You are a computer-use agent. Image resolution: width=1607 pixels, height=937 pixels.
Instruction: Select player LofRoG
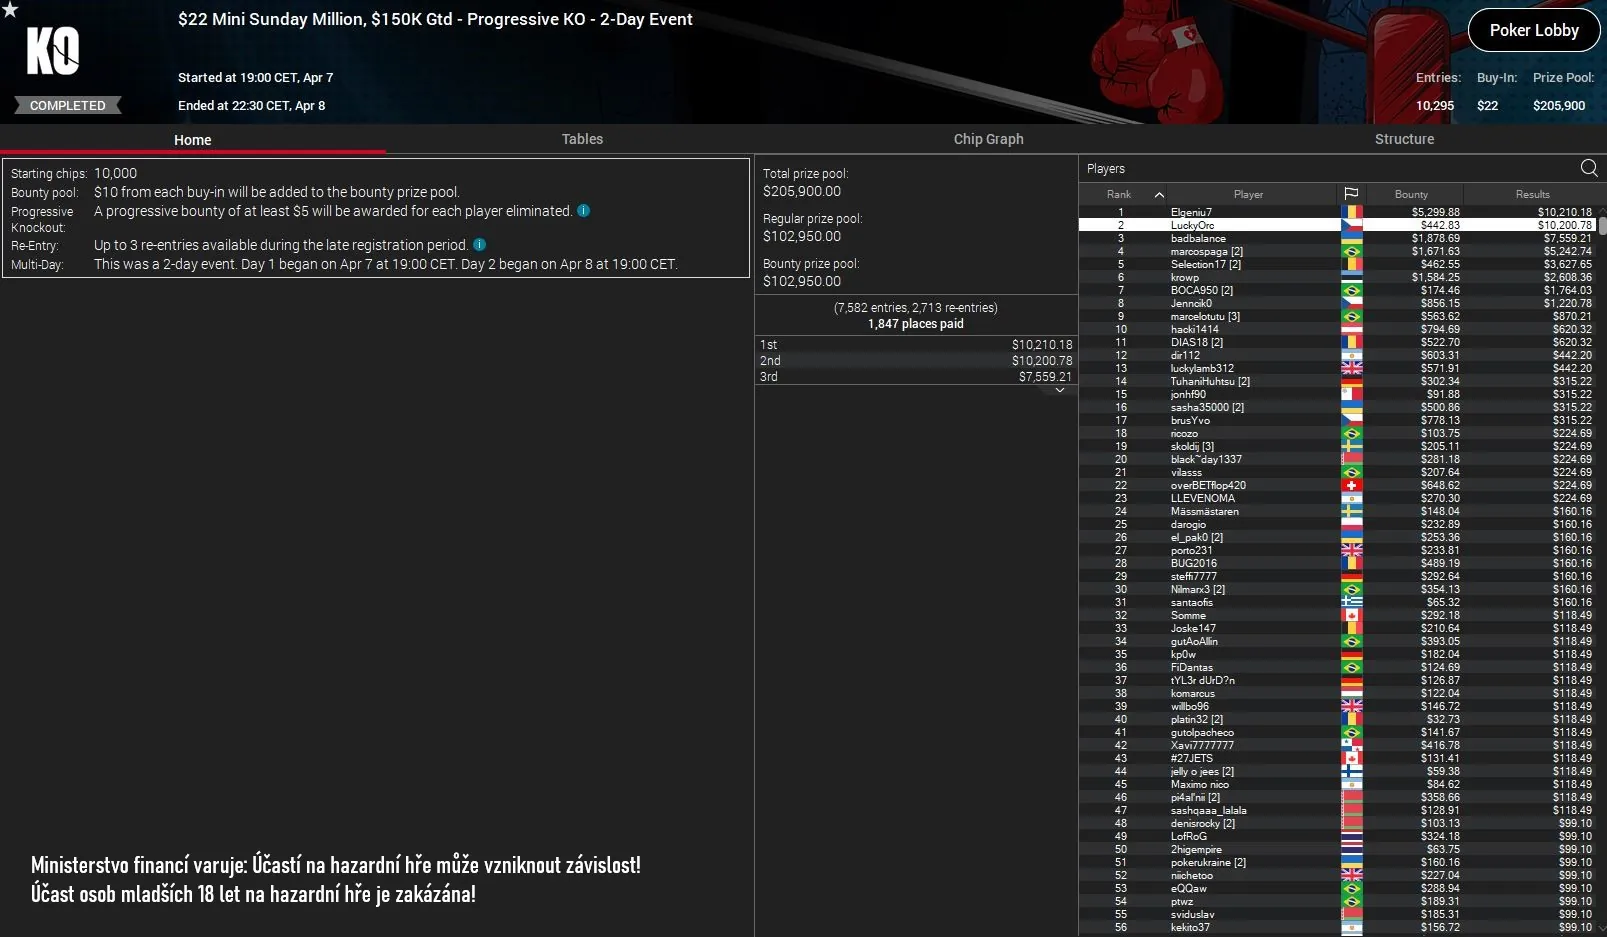click(x=1338, y=836)
